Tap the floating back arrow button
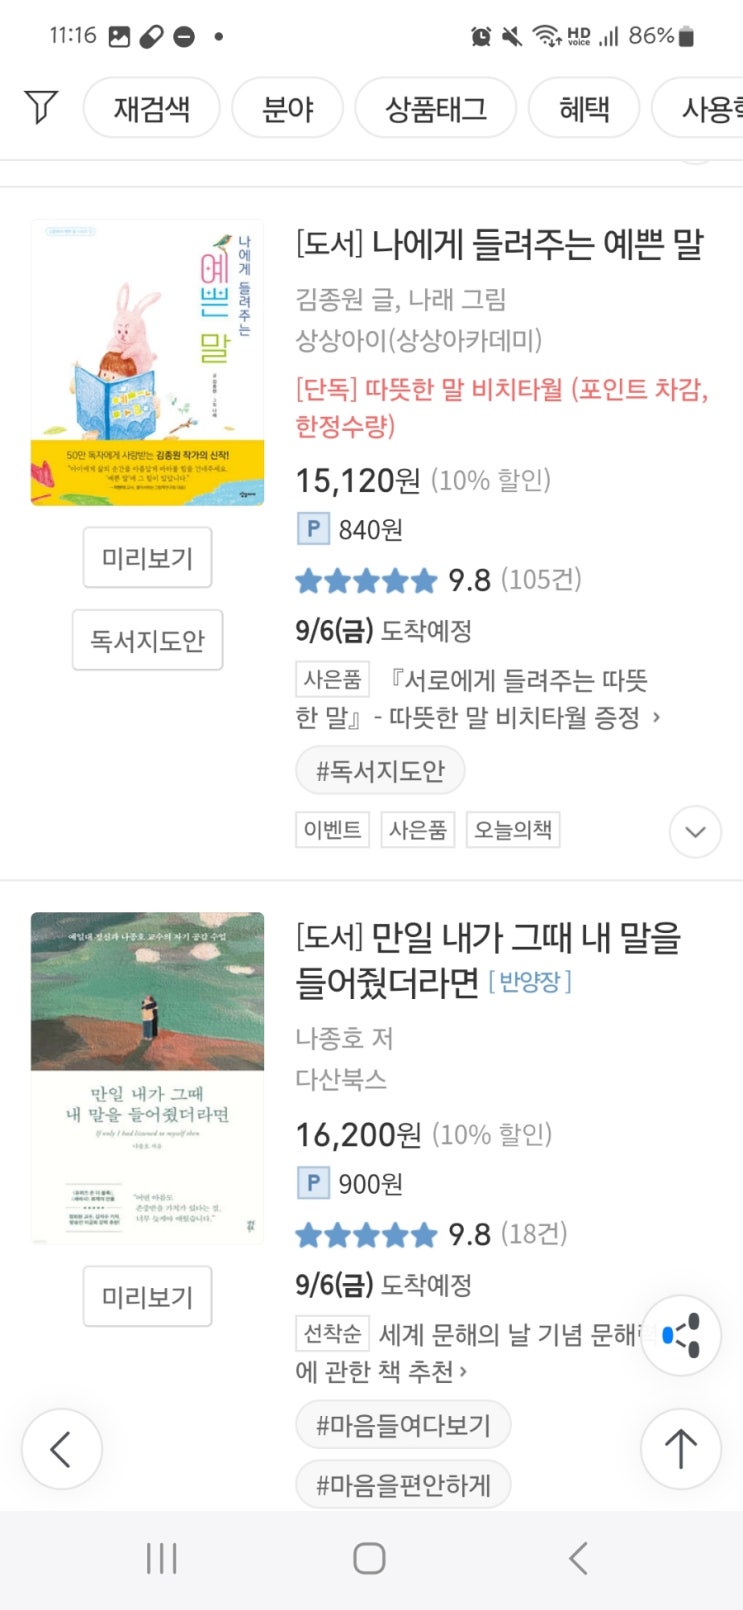Image resolution: width=743 pixels, height=1610 pixels. (x=61, y=1448)
